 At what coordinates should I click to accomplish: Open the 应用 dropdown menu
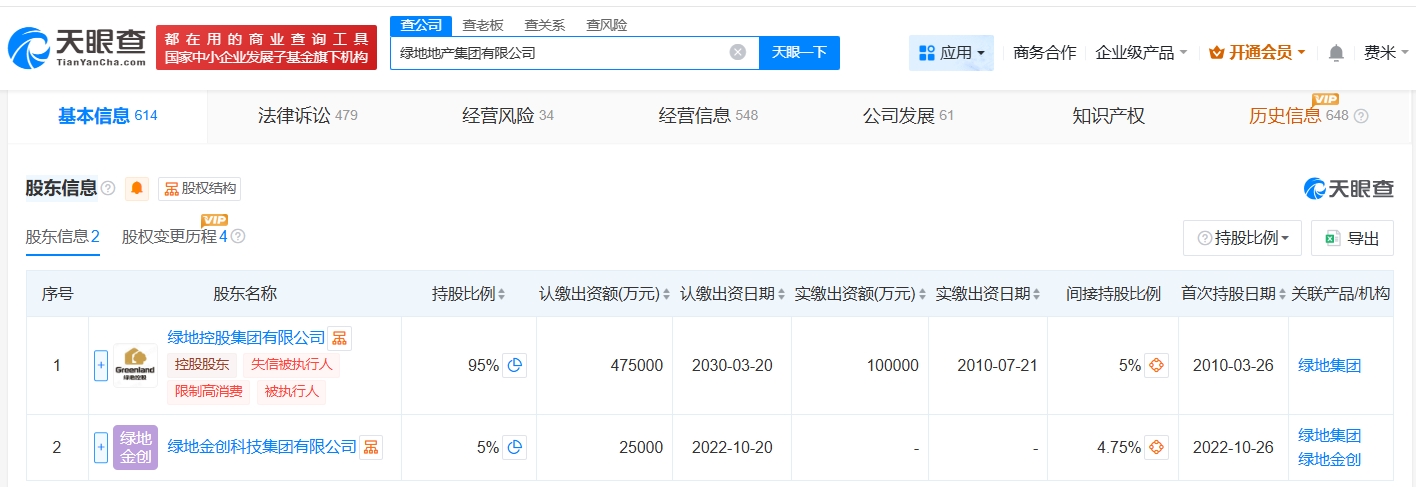(951, 53)
